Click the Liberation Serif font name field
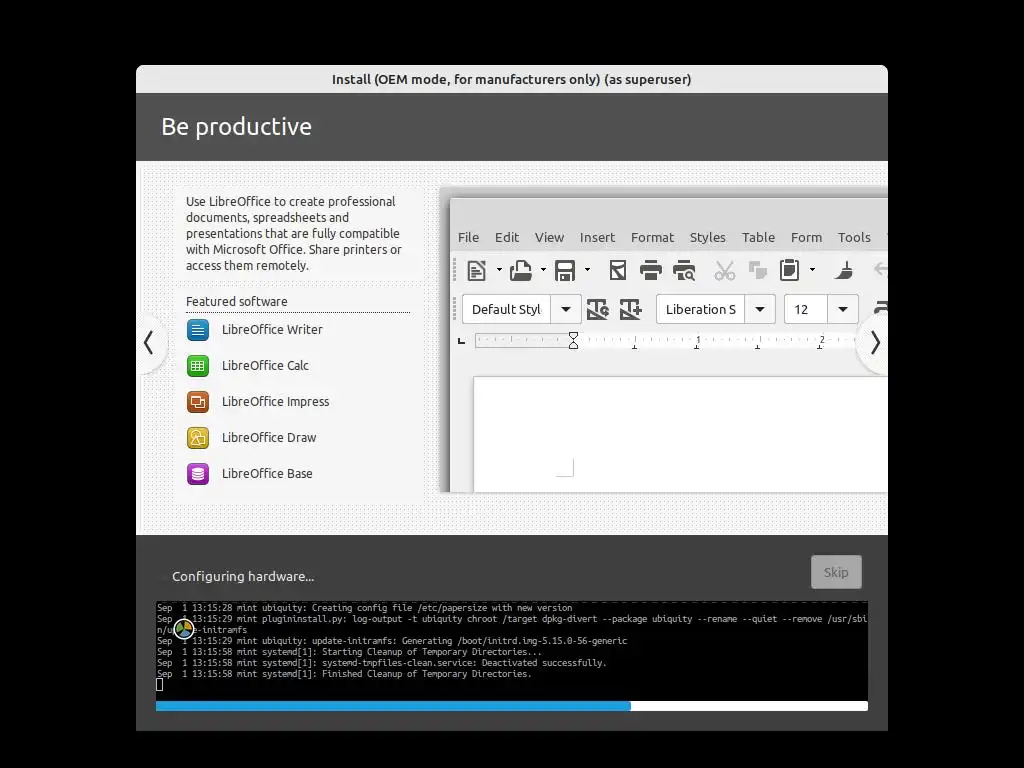 click(701, 310)
